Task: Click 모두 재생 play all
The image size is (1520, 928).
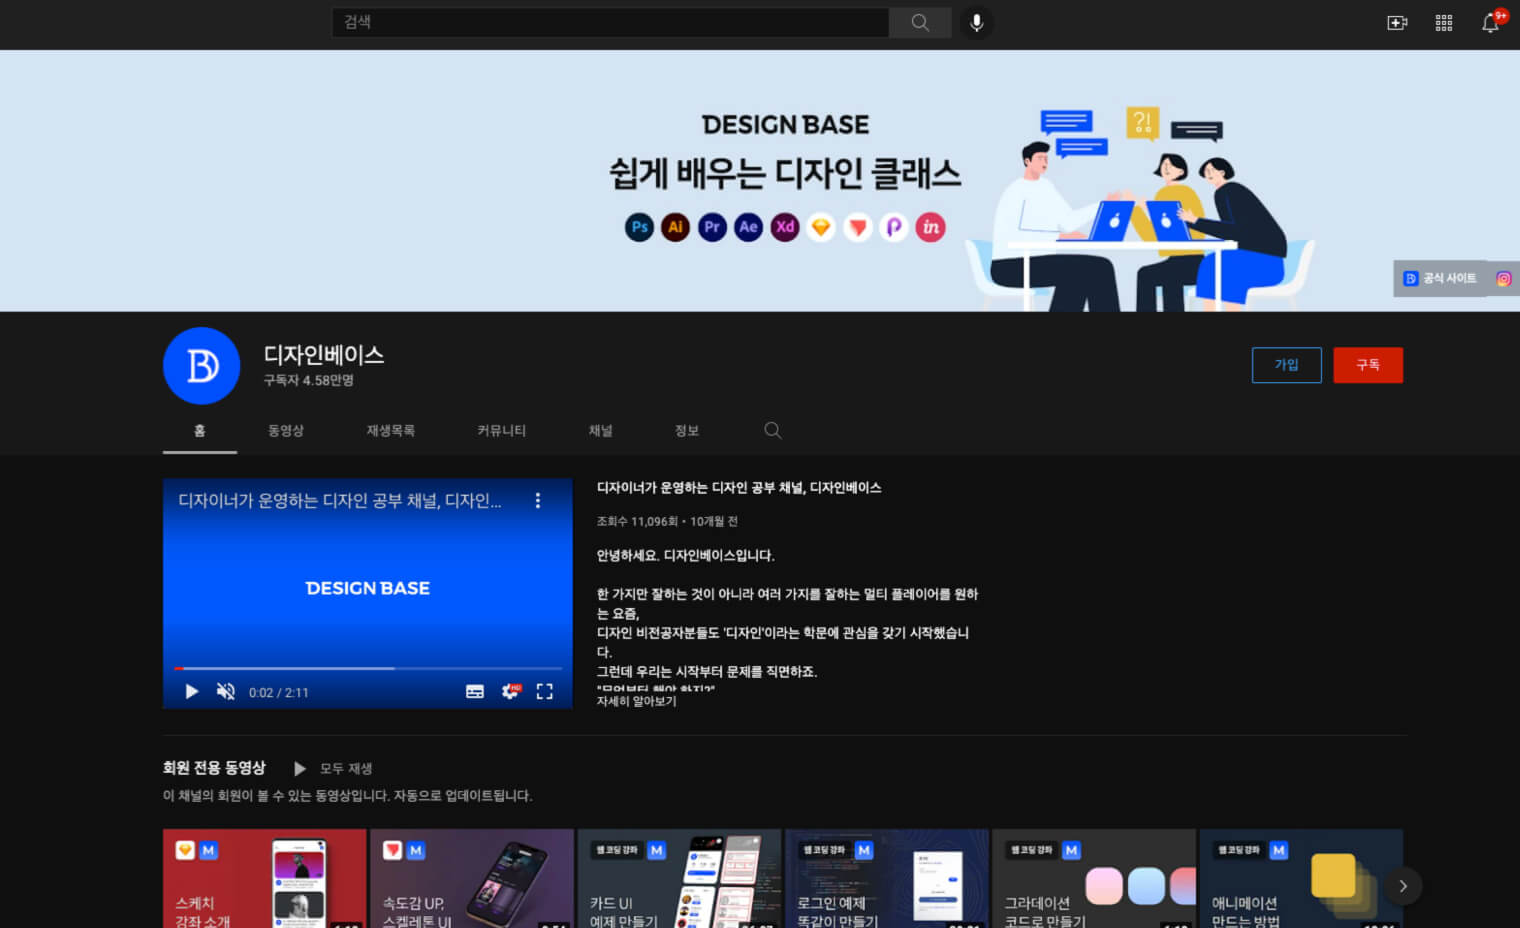Action: [x=346, y=768]
